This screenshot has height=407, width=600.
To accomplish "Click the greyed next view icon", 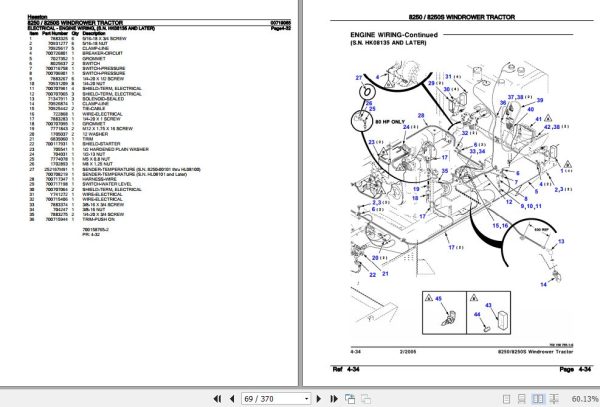I will [x=366, y=399].
